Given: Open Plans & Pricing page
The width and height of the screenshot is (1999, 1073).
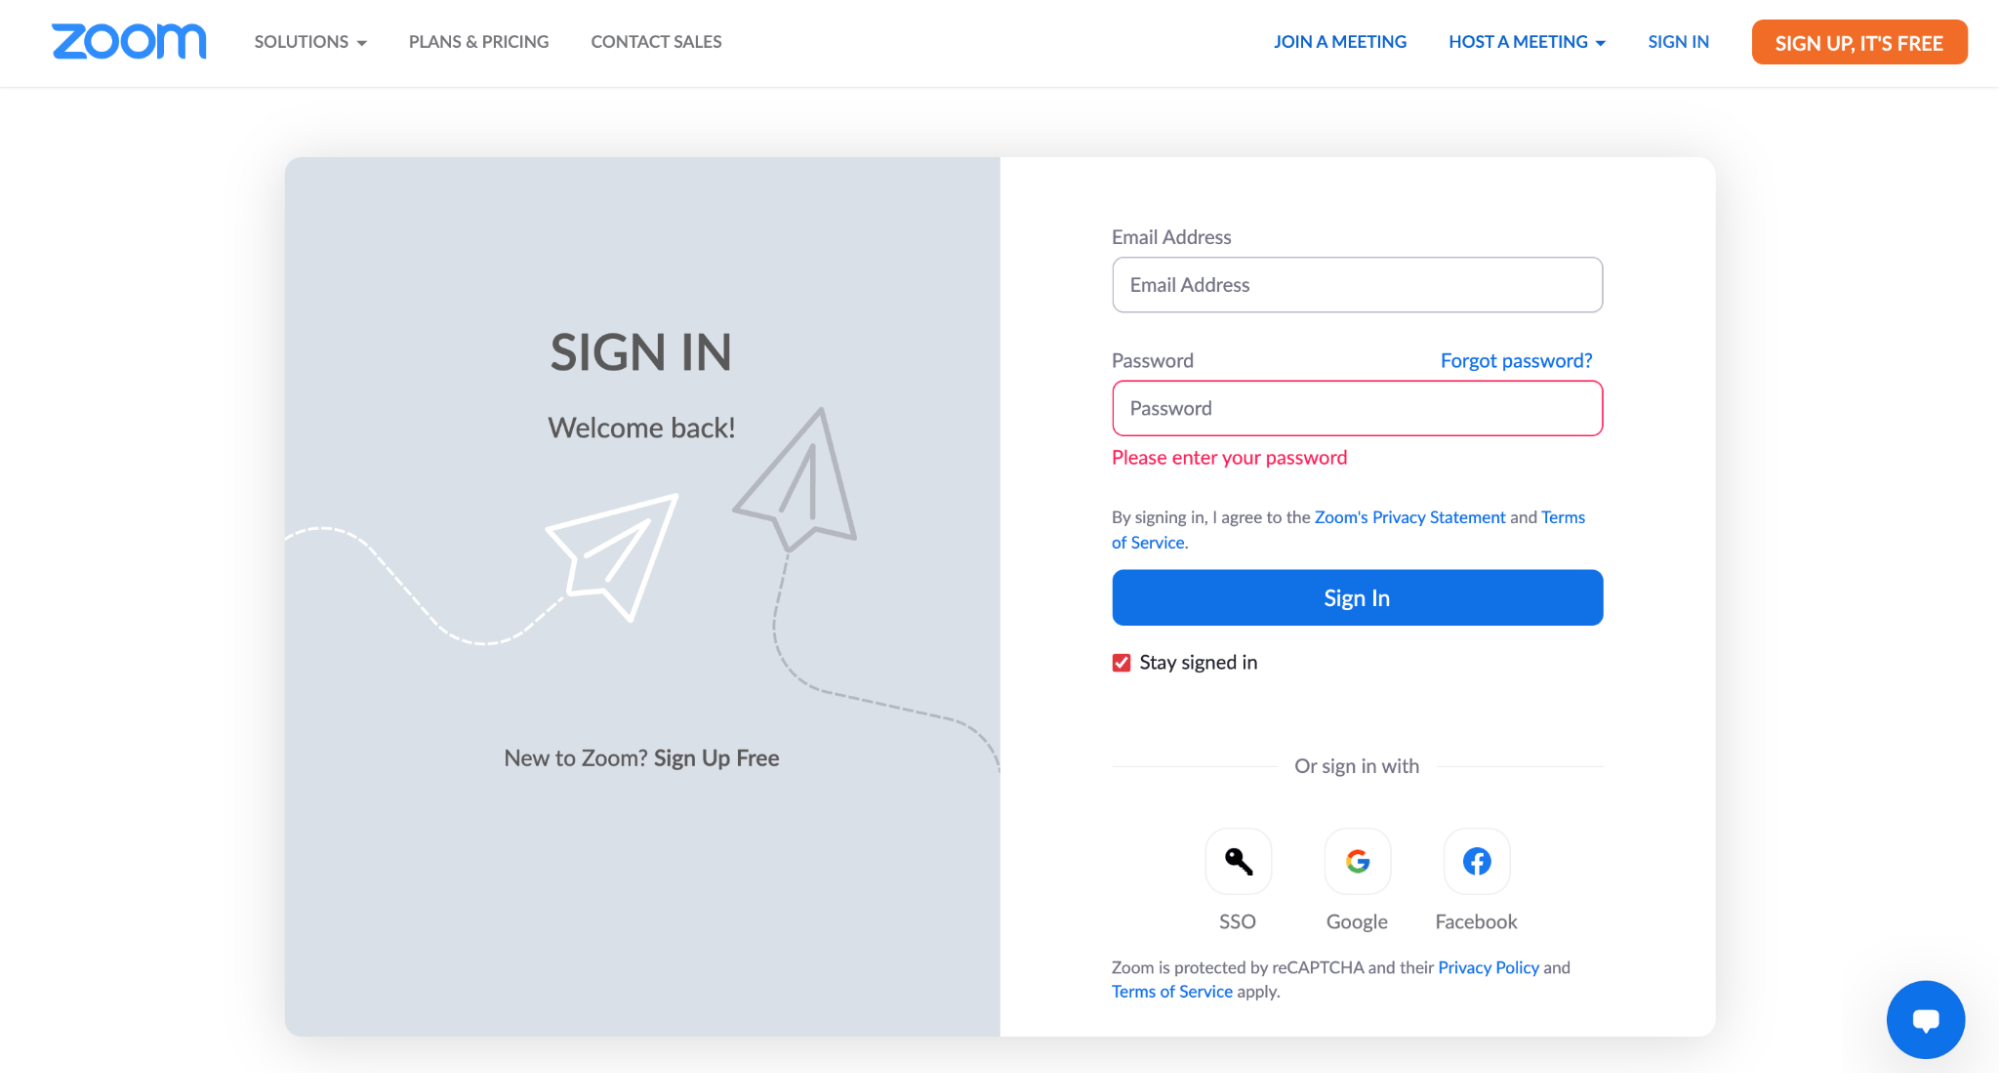Looking at the screenshot, I should tap(479, 42).
